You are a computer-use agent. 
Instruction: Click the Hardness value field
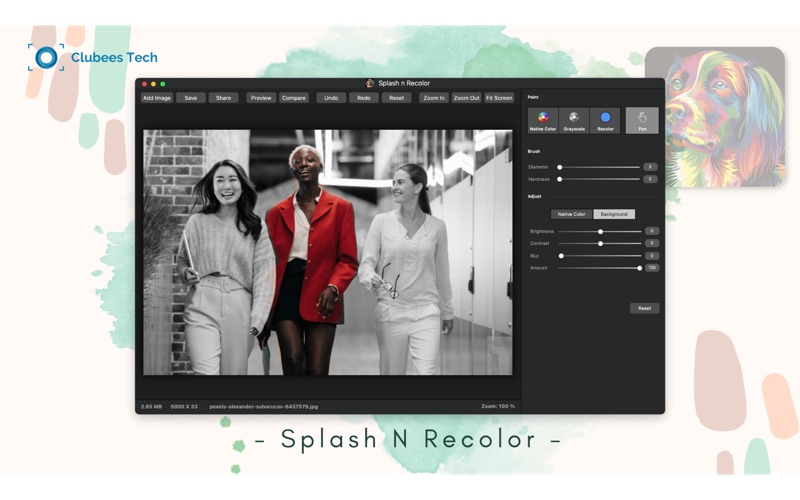(x=651, y=179)
